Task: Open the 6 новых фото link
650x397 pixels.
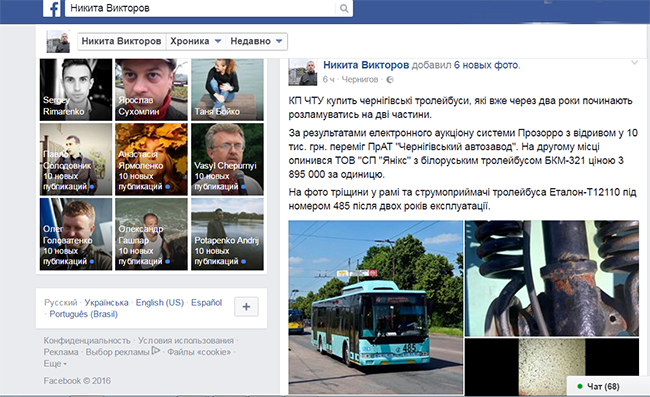Action: [486, 65]
